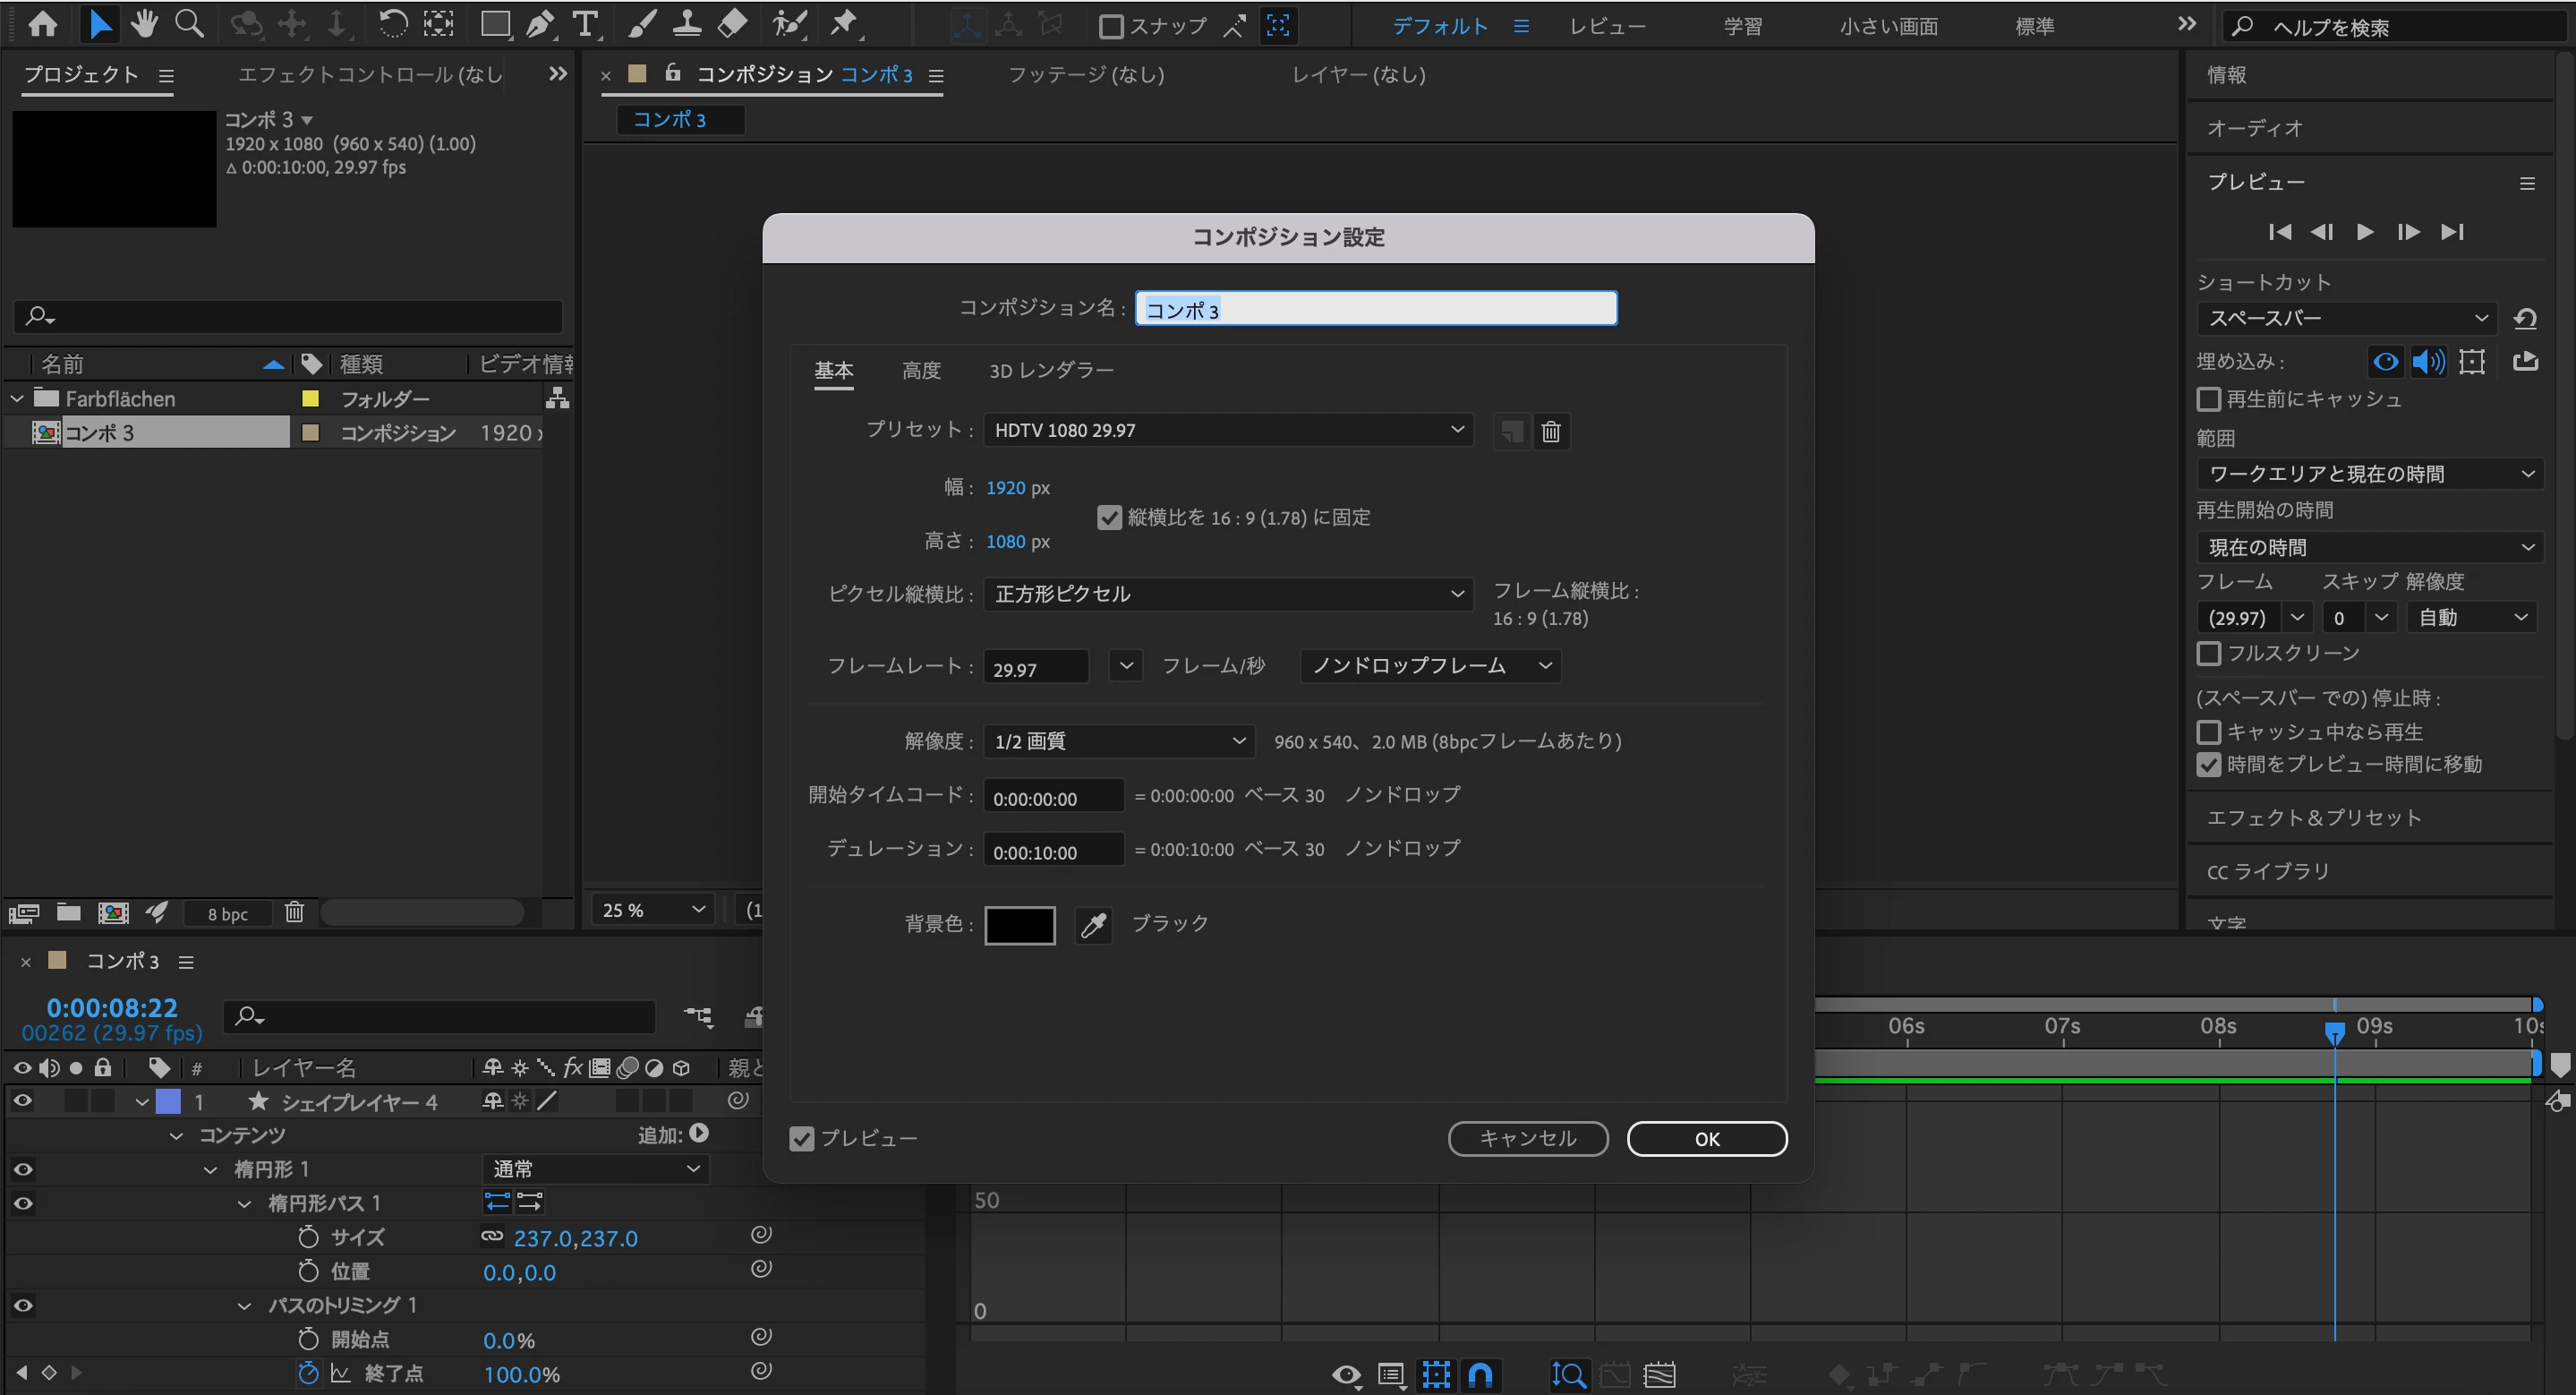Select the Rotation tool
2576x1395 pixels.
pyautogui.click(x=393, y=24)
